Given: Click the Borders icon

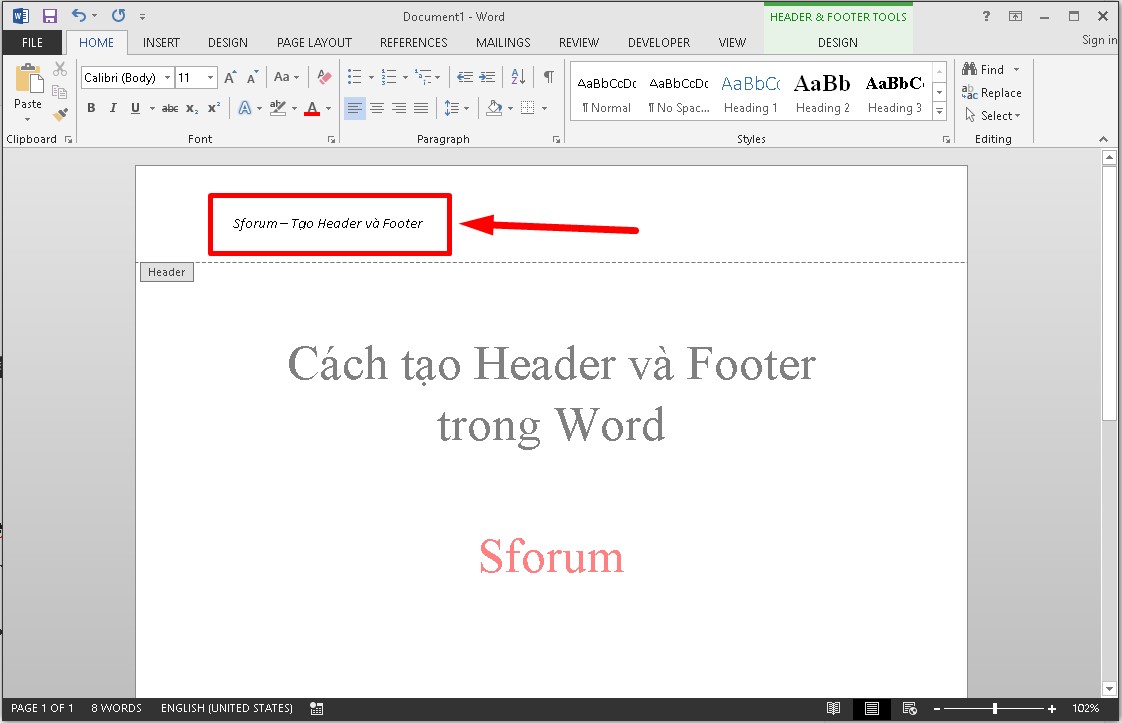Looking at the screenshot, I should [x=527, y=108].
